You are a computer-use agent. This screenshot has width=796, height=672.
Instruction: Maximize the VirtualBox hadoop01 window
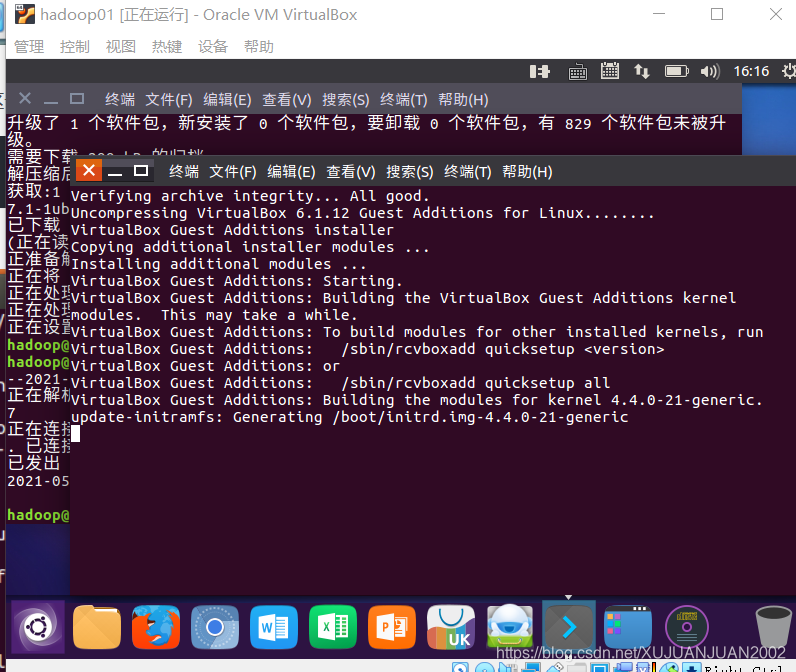(x=717, y=14)
